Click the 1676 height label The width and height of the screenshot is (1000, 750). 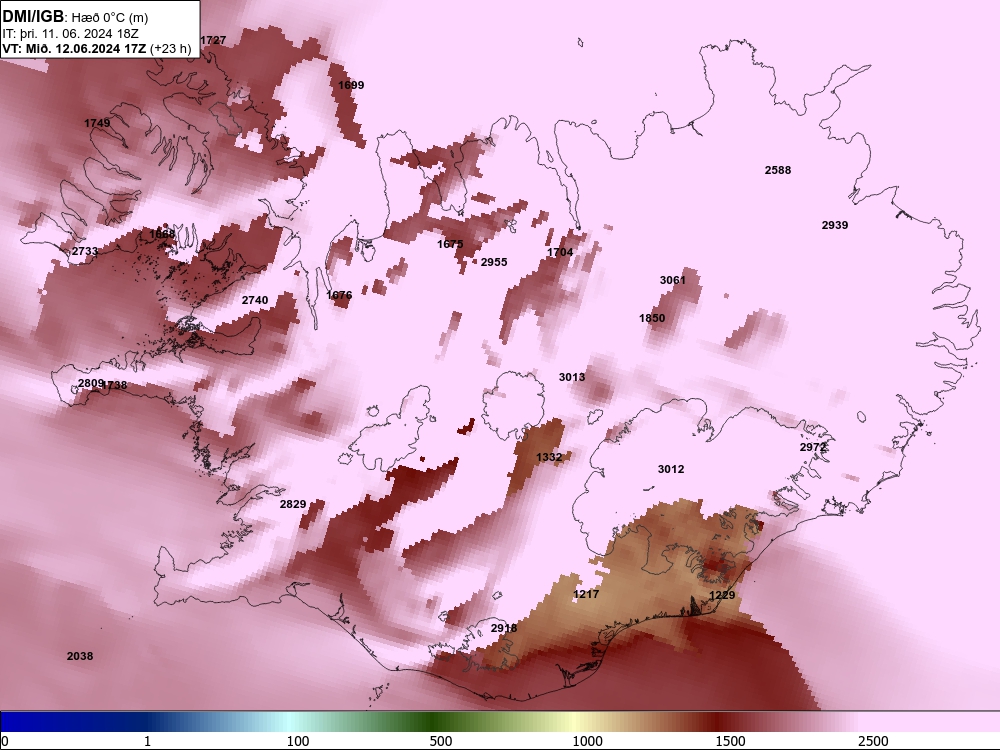pyautogui.click(x=339, y=295)
